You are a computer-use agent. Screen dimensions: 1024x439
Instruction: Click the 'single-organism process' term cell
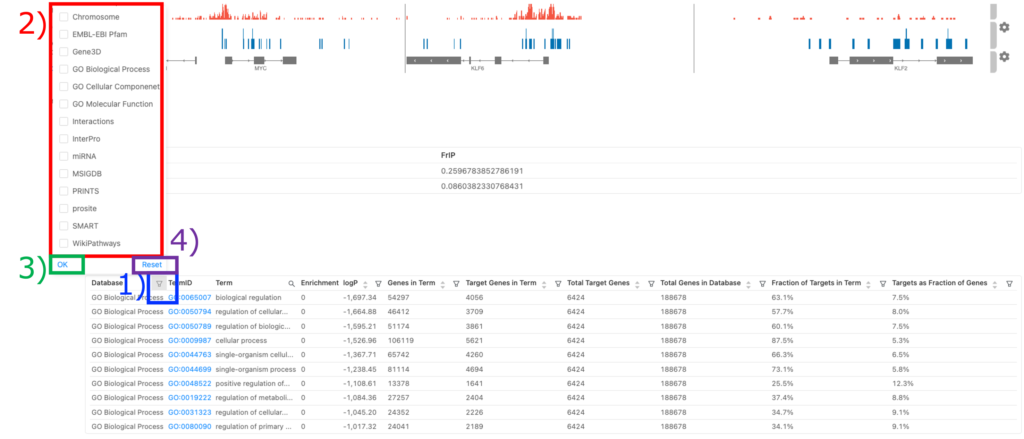point(255,369)
